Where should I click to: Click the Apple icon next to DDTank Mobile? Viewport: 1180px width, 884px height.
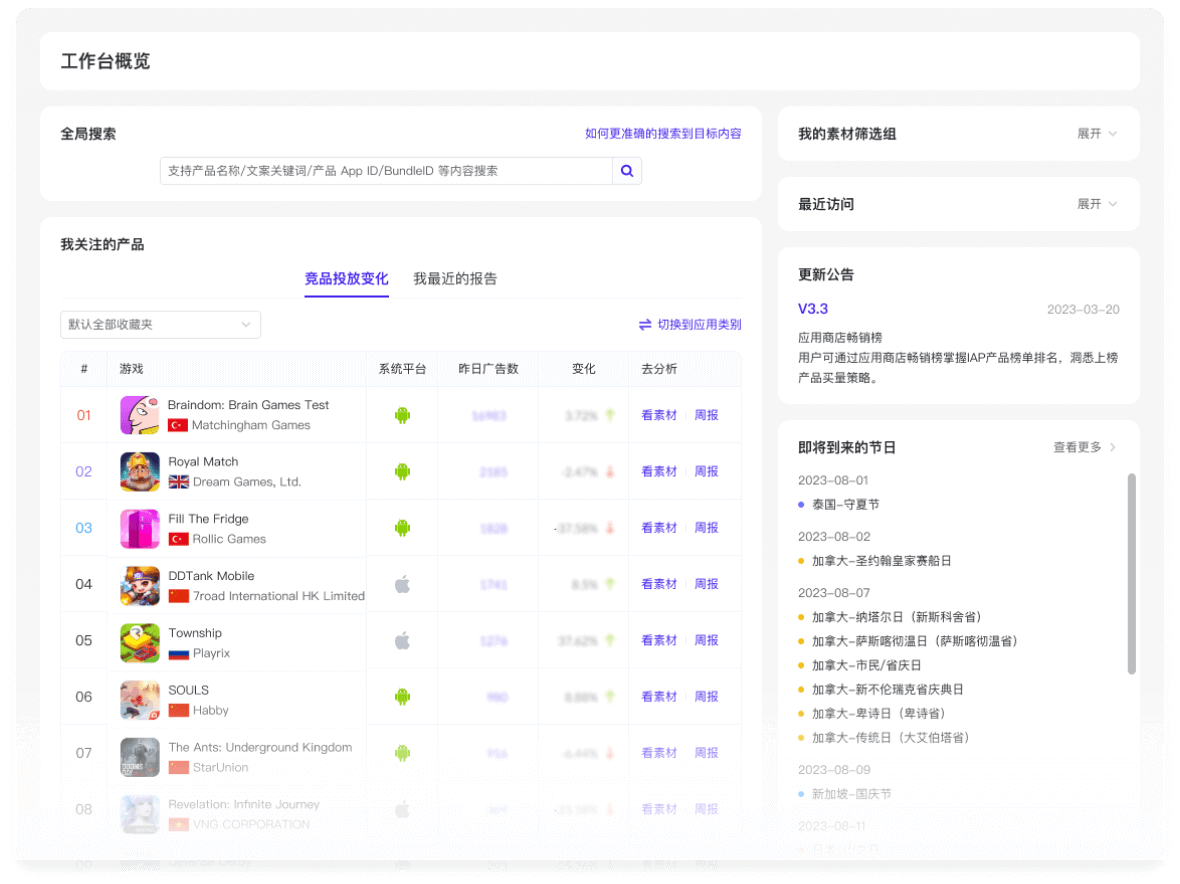[401, 584]
